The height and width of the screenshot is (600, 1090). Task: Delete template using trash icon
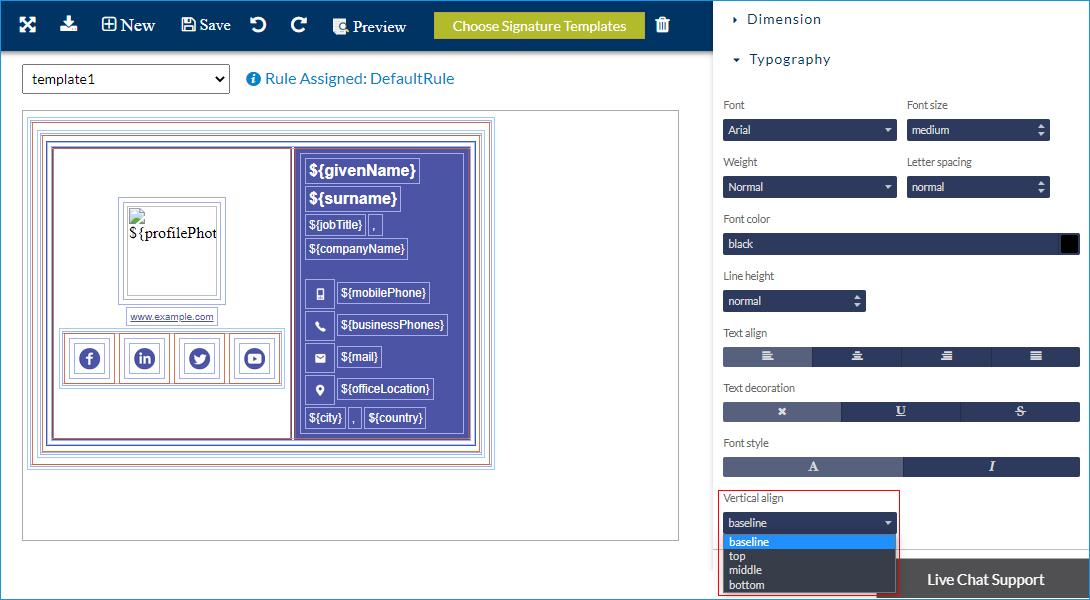[x=662, y=25]
